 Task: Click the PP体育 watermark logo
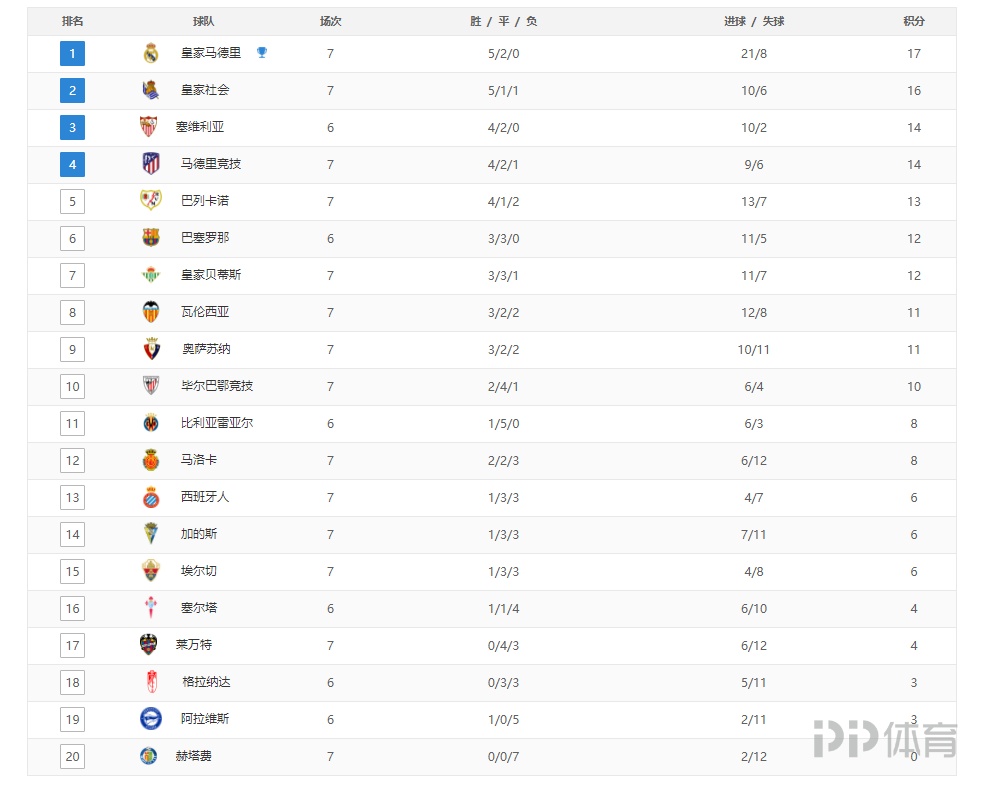[x=884, y=739]
